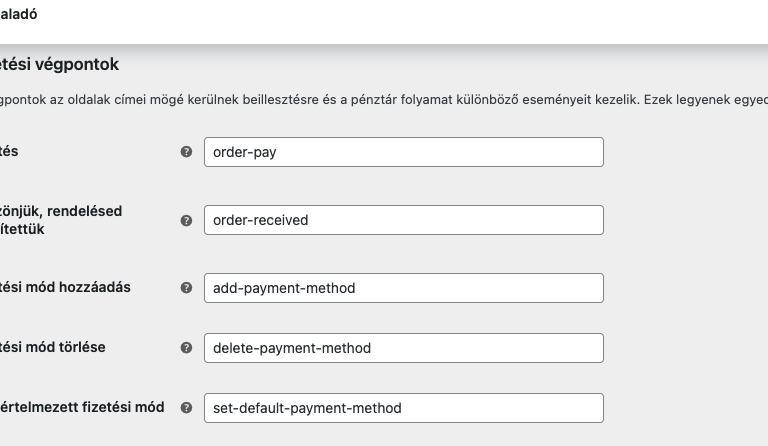This screenshot has height=446, width=768.
Task: Select the add-payment-method input field
Action: point(404,288)
